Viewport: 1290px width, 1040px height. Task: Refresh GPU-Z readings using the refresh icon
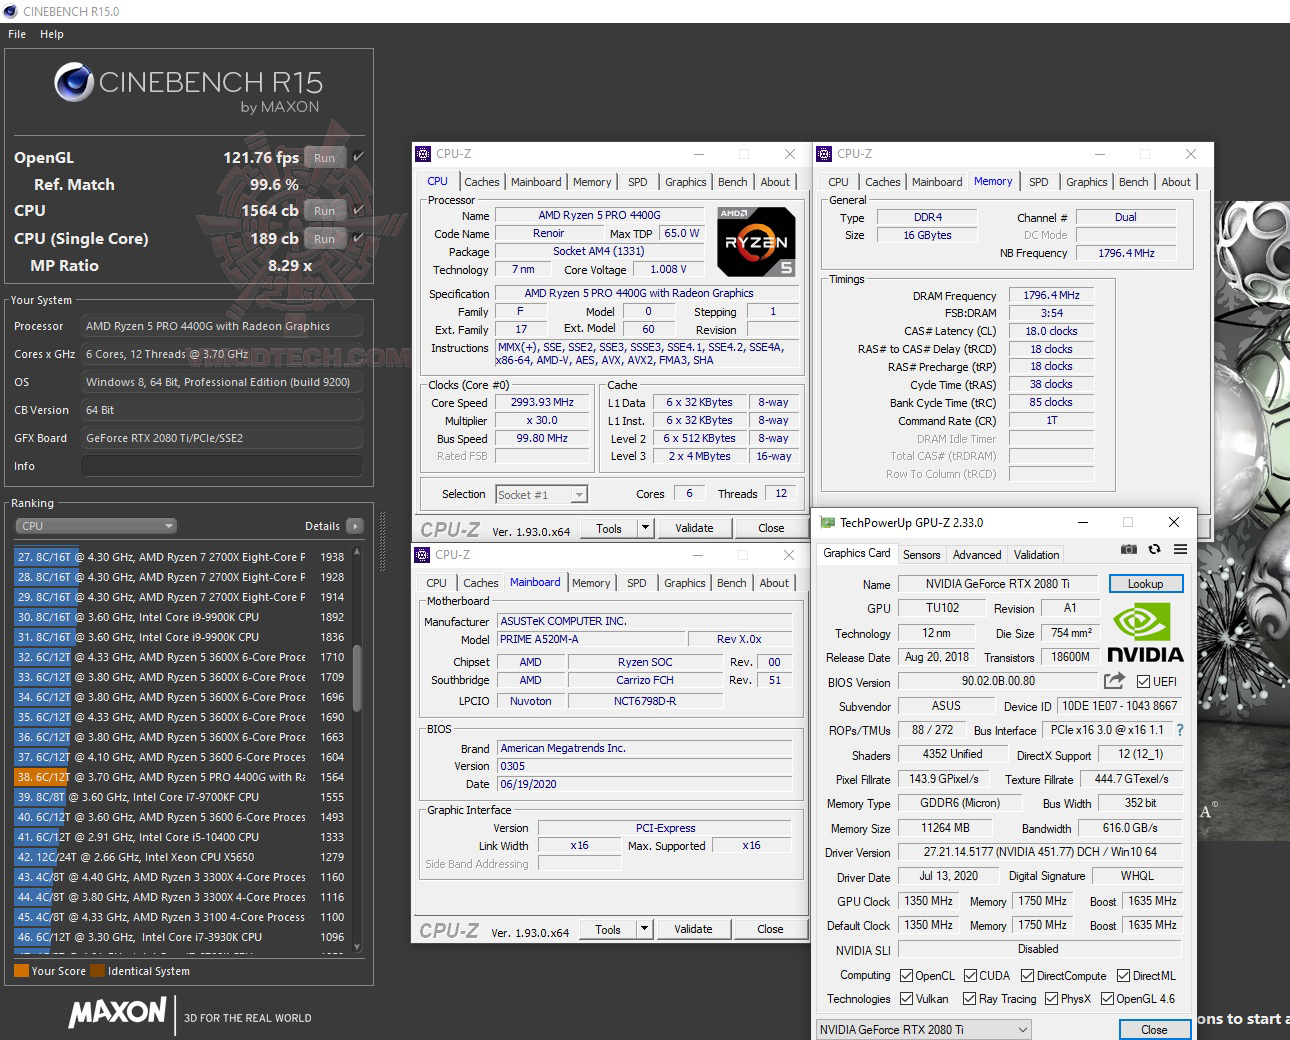coord(1155,549)
